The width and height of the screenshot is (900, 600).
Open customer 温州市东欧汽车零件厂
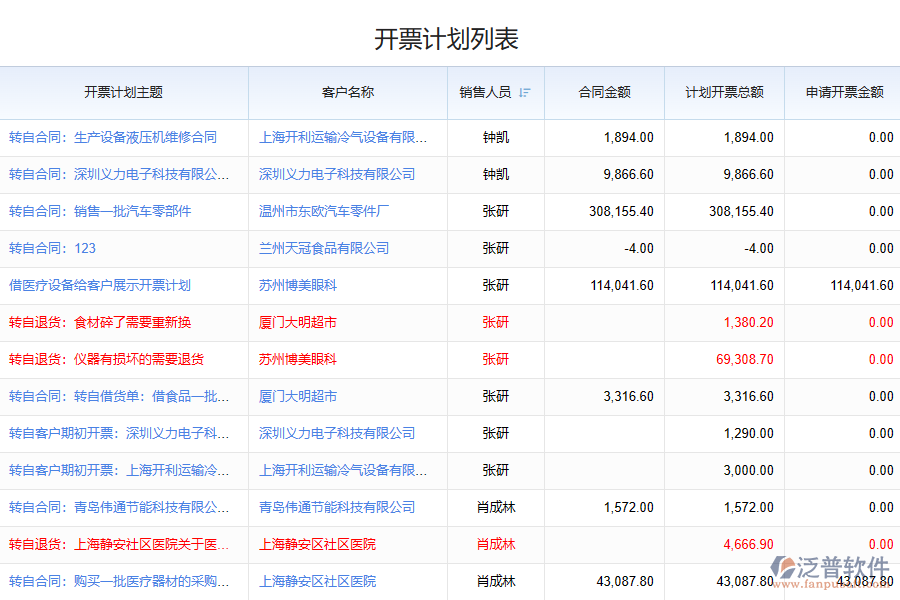coord(324,212)
